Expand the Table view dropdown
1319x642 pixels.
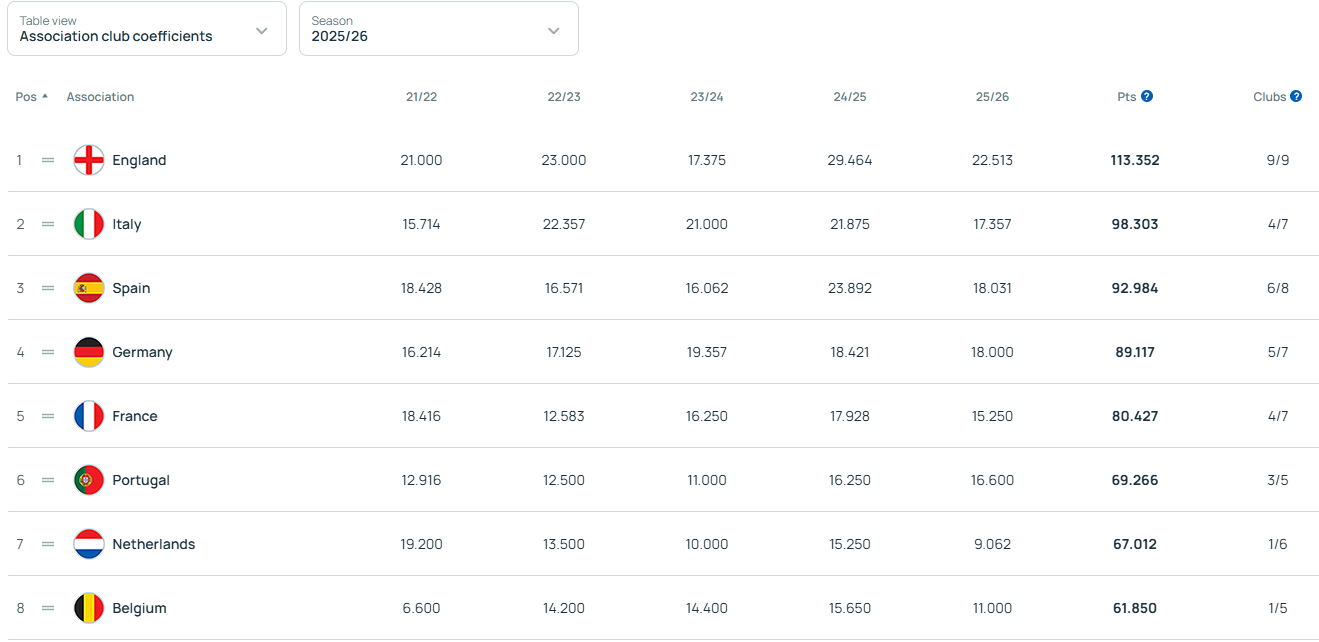(146, 29)
